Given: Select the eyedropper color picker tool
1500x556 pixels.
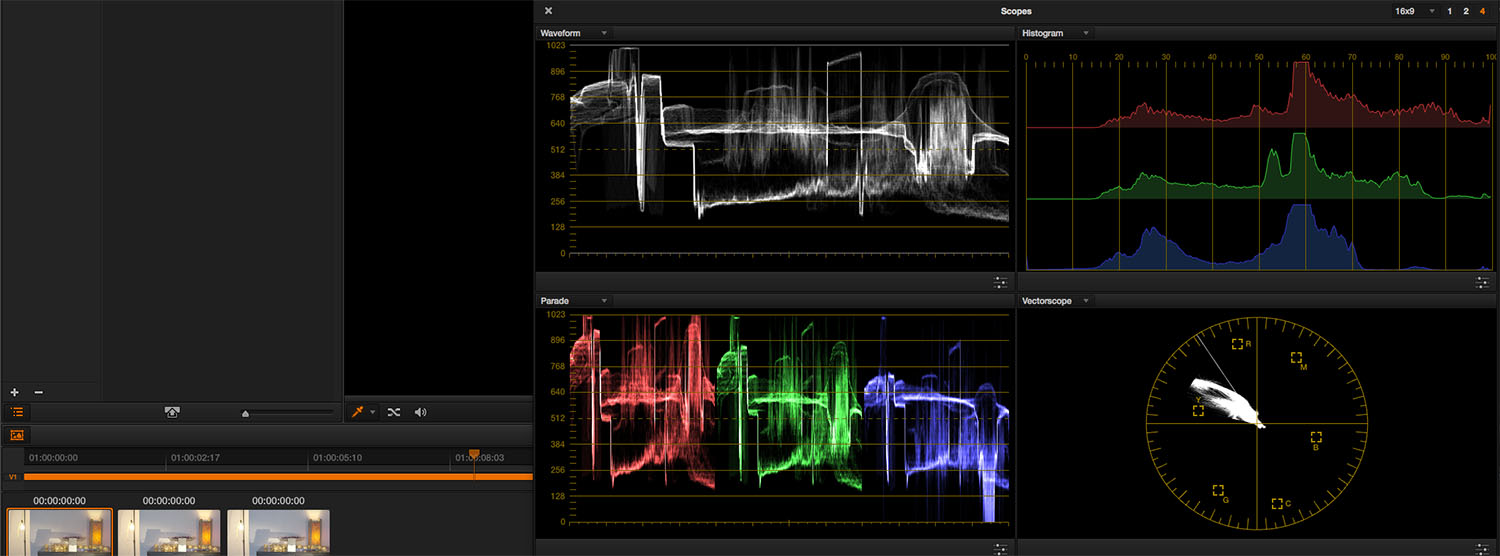Looking at the screenshot, I should click(358, 412).
